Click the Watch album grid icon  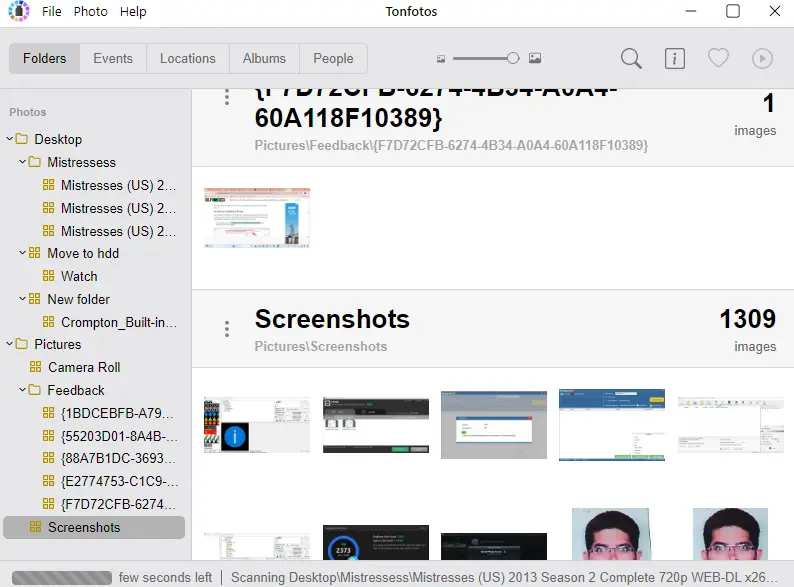[x=48, y=276]
